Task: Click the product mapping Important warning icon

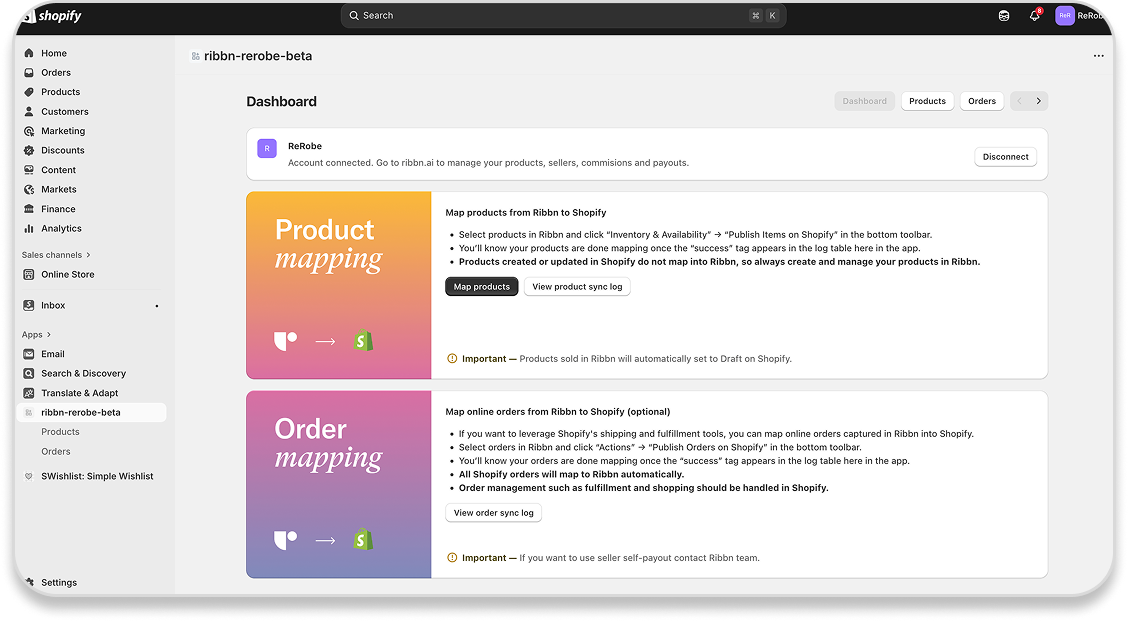Action: pos(452,358)
